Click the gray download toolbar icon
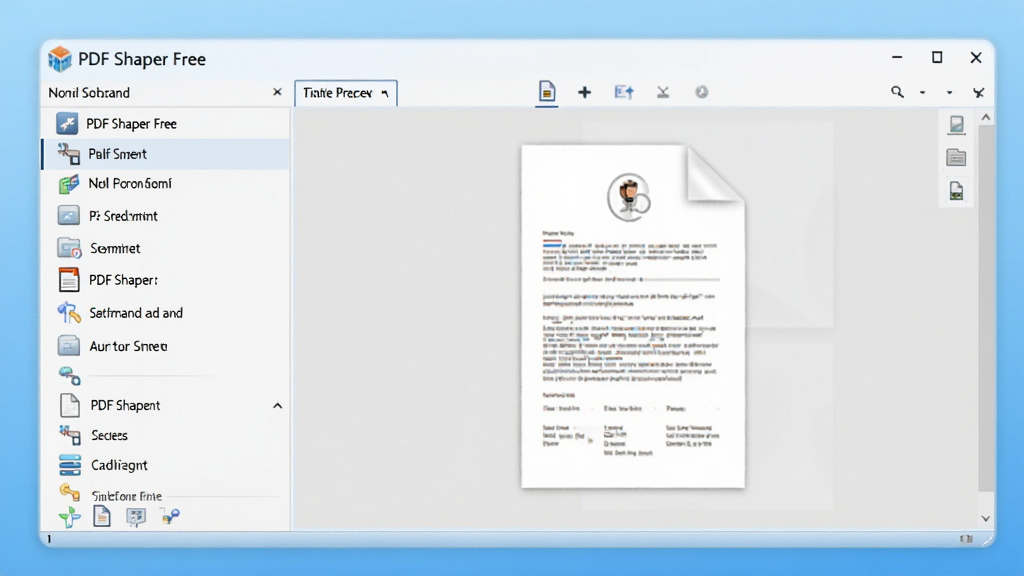The height and width of the screenshot is (576, 1024). pos(663,92)
